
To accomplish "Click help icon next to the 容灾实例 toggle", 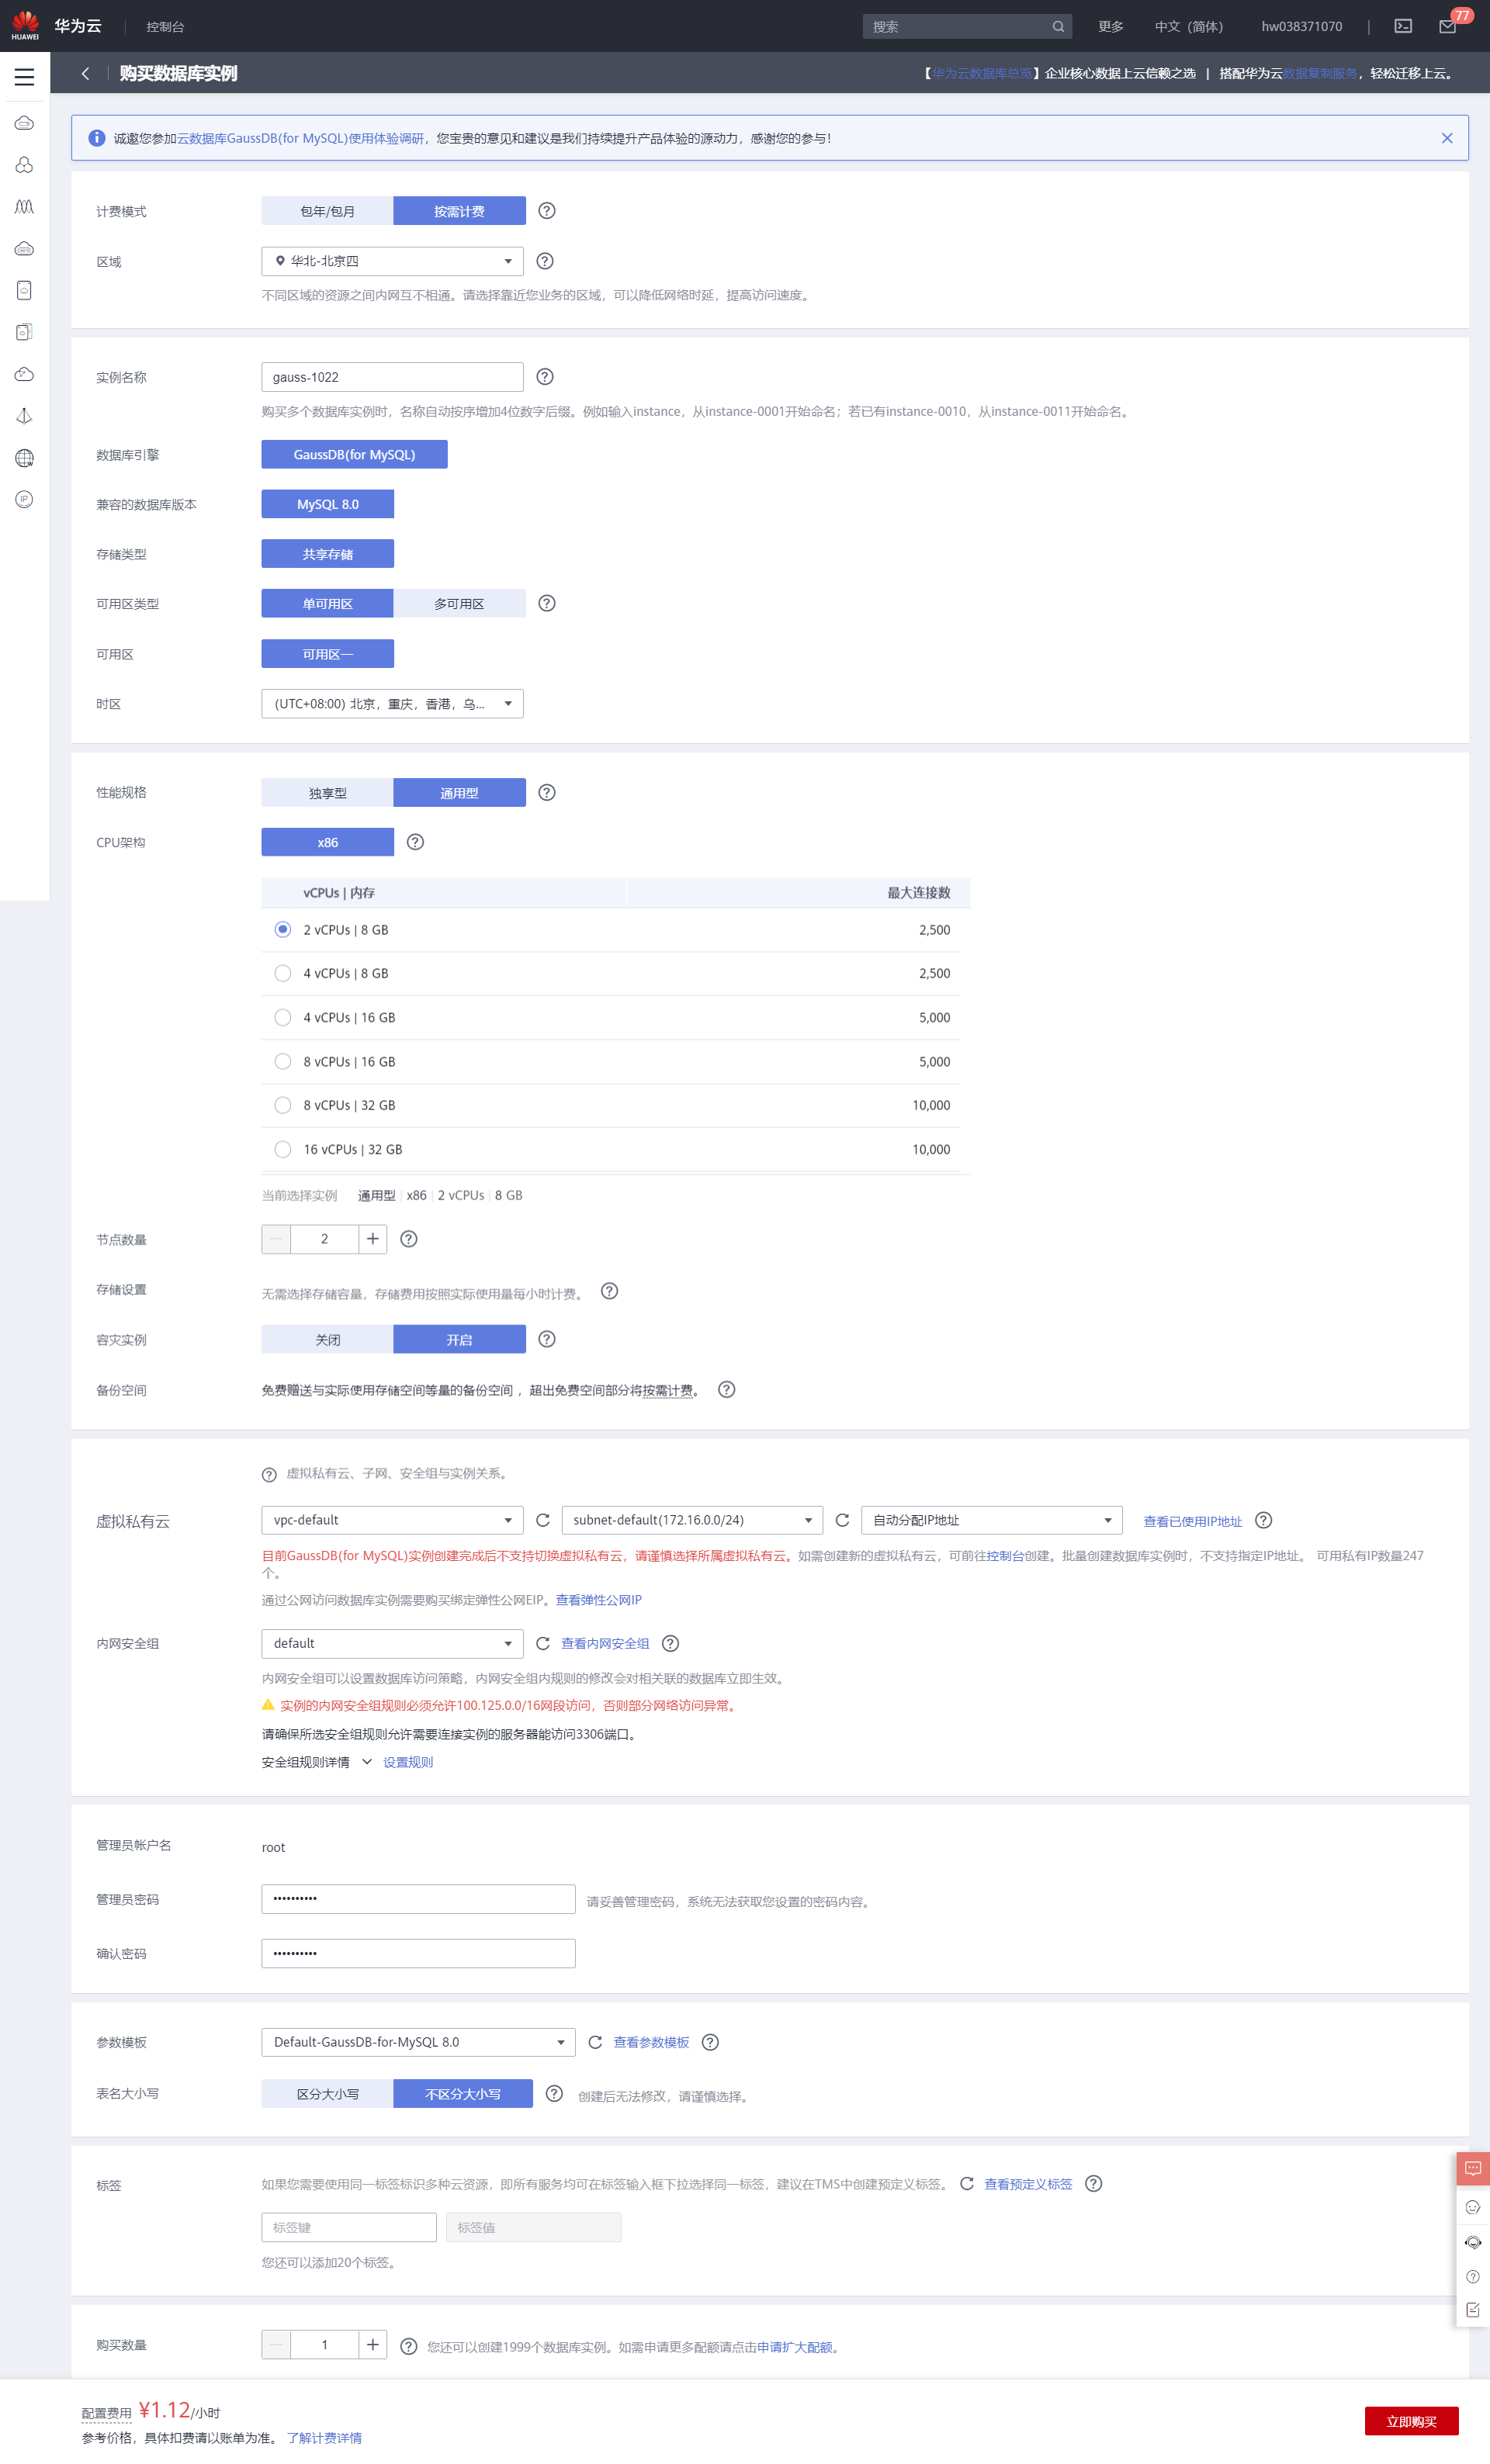I will point(546,1339).
